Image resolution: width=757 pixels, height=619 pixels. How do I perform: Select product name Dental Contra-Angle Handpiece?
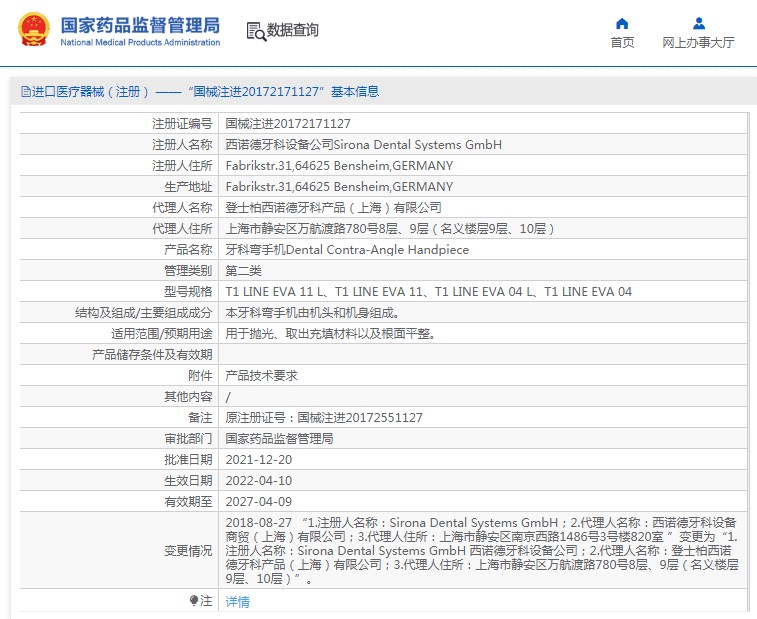coord(347,250)
